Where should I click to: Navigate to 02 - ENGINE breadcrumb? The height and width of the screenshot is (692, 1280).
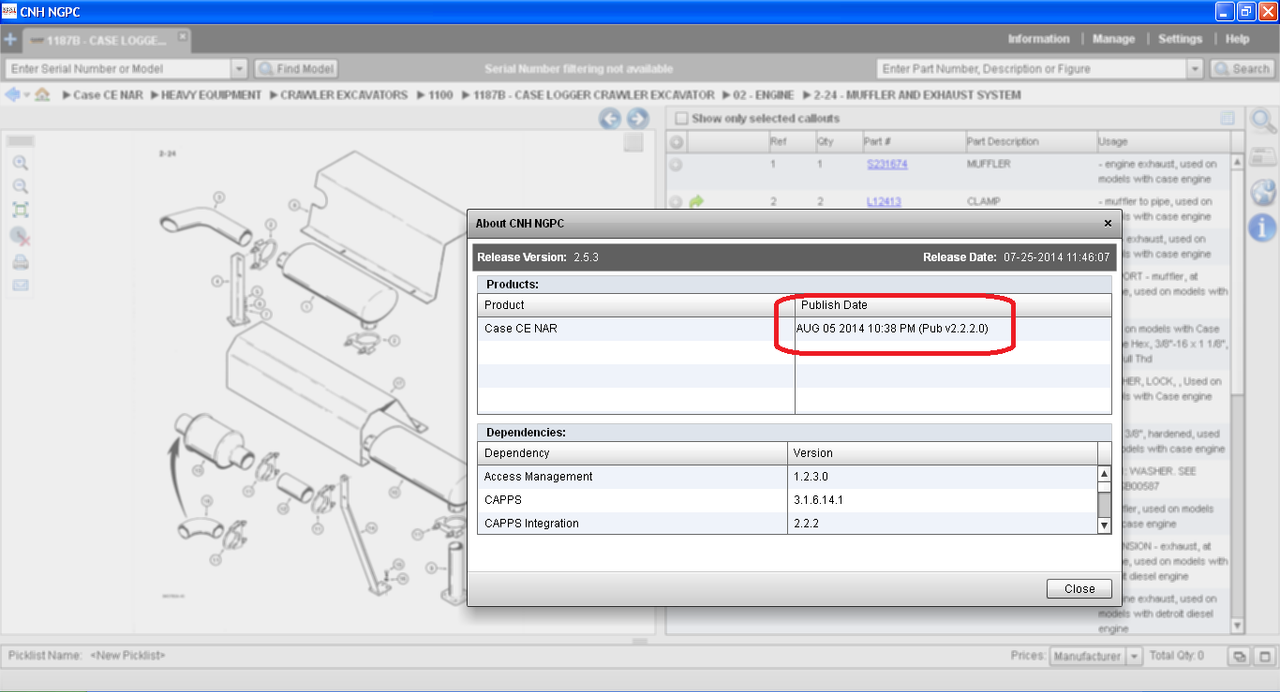tap(764, 95)
